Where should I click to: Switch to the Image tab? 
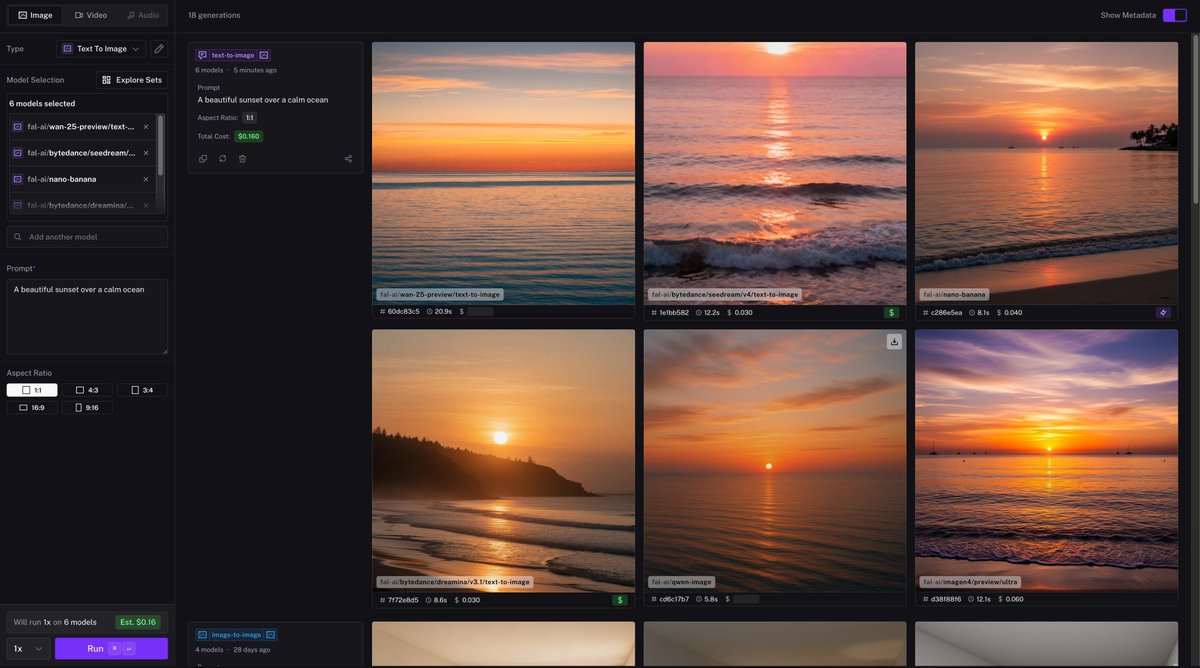click(35, 15)
